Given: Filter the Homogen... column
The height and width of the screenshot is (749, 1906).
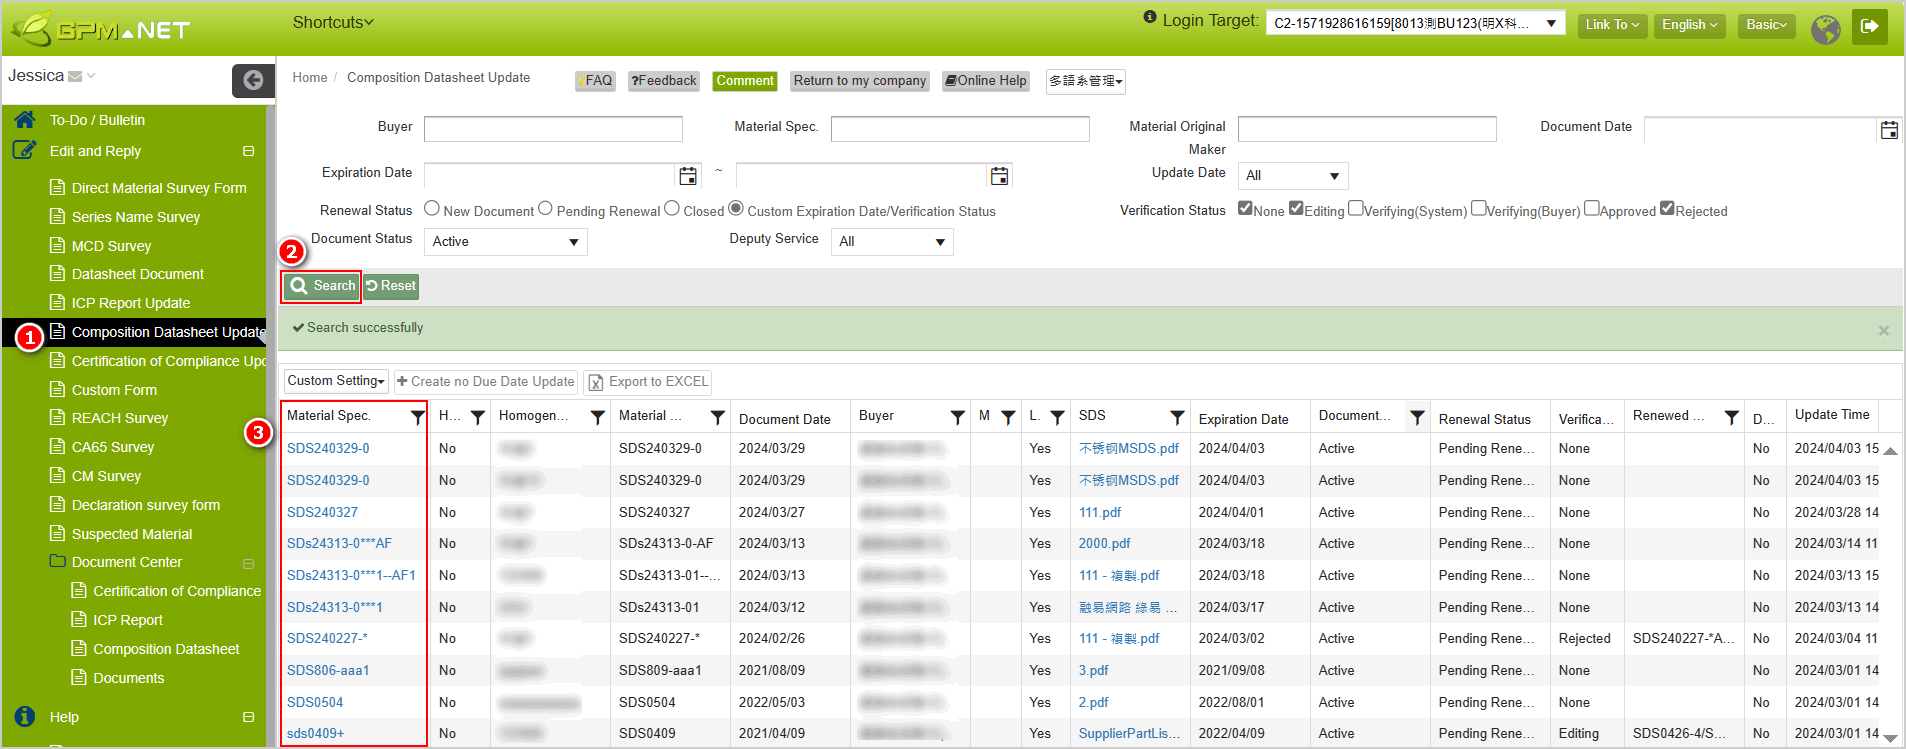Looking at the screenshot, I should [x=597, y=418].
